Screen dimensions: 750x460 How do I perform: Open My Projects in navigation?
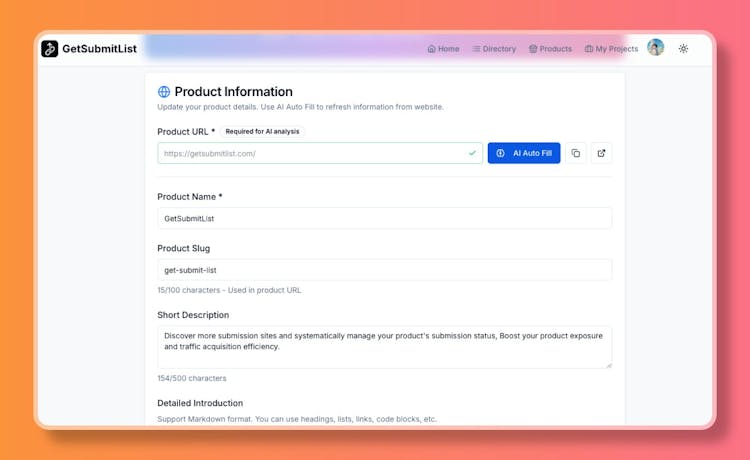tap(611, 48)
